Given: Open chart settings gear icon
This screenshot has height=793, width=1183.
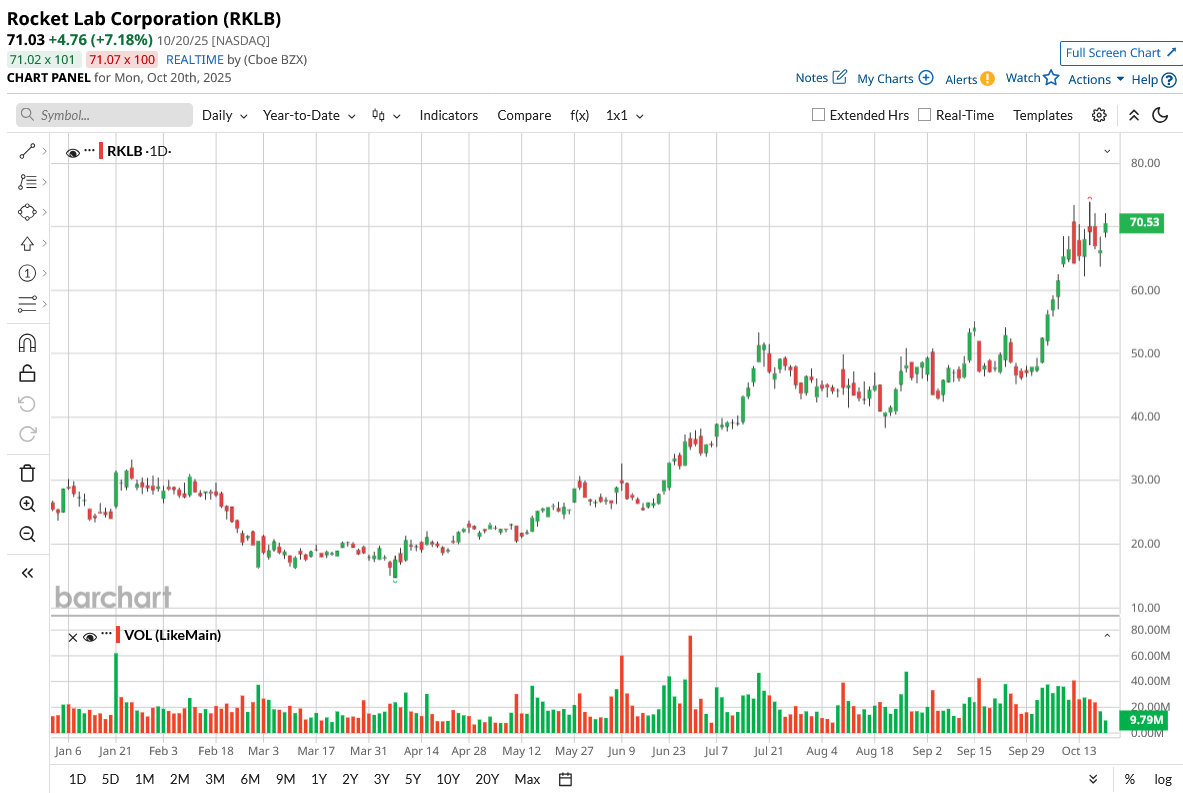Looking at the screenshot, I should pyautogui.click(x=1099, y=115).
